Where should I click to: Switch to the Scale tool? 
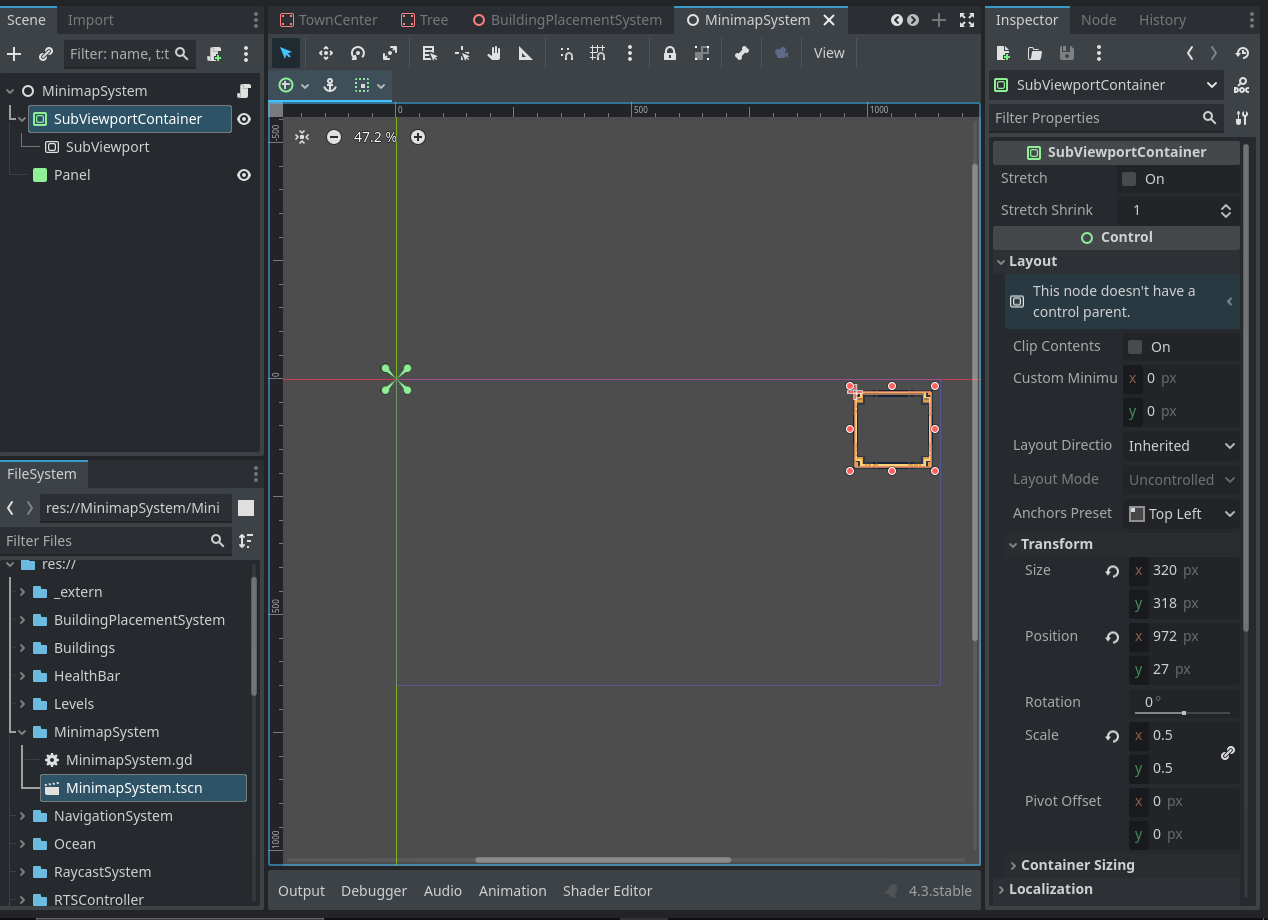click(x=390, y=53)
